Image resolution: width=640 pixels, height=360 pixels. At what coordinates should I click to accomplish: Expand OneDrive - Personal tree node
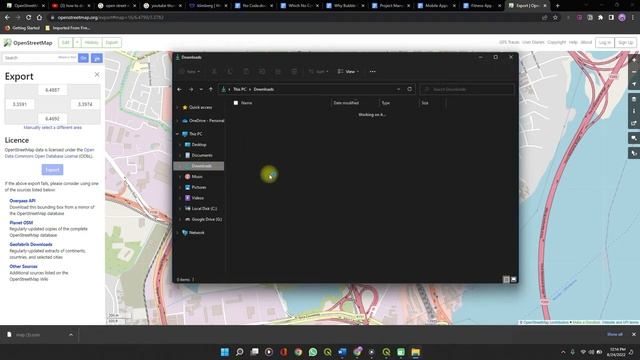178,121
